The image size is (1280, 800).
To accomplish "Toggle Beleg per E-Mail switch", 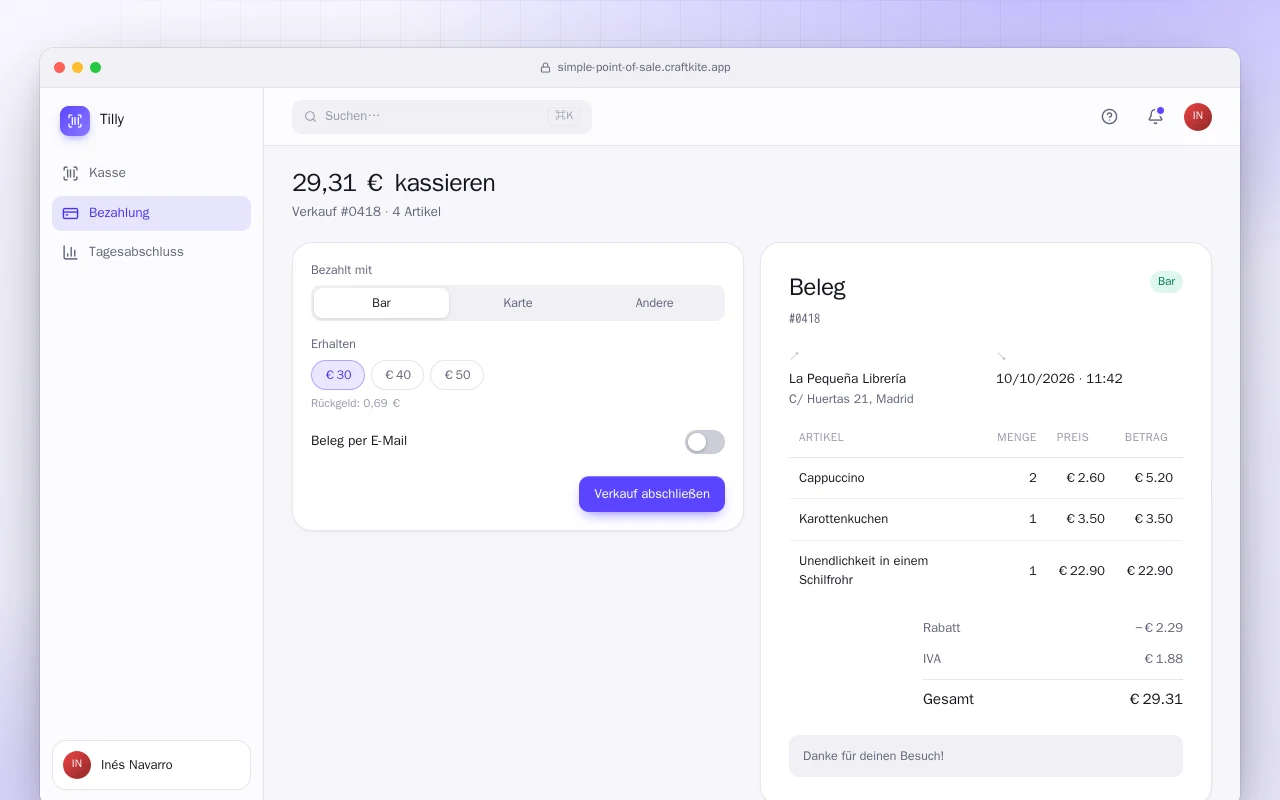I will (705, 442).
